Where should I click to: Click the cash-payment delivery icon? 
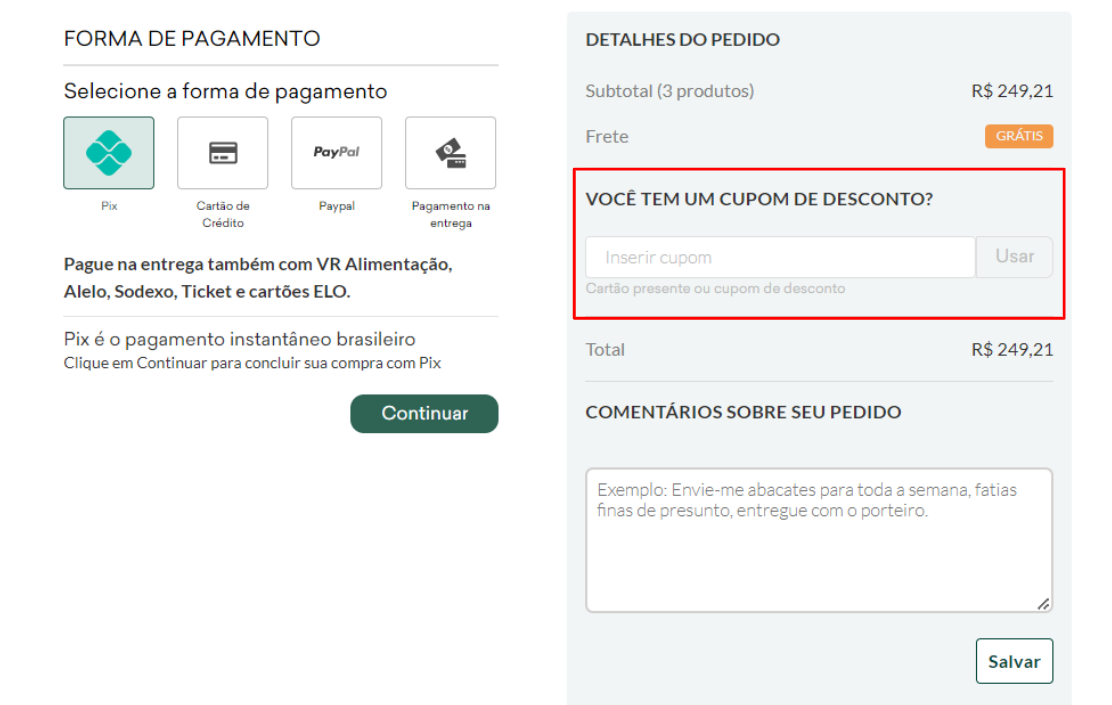pyautogui.click(x=450, y=152)
